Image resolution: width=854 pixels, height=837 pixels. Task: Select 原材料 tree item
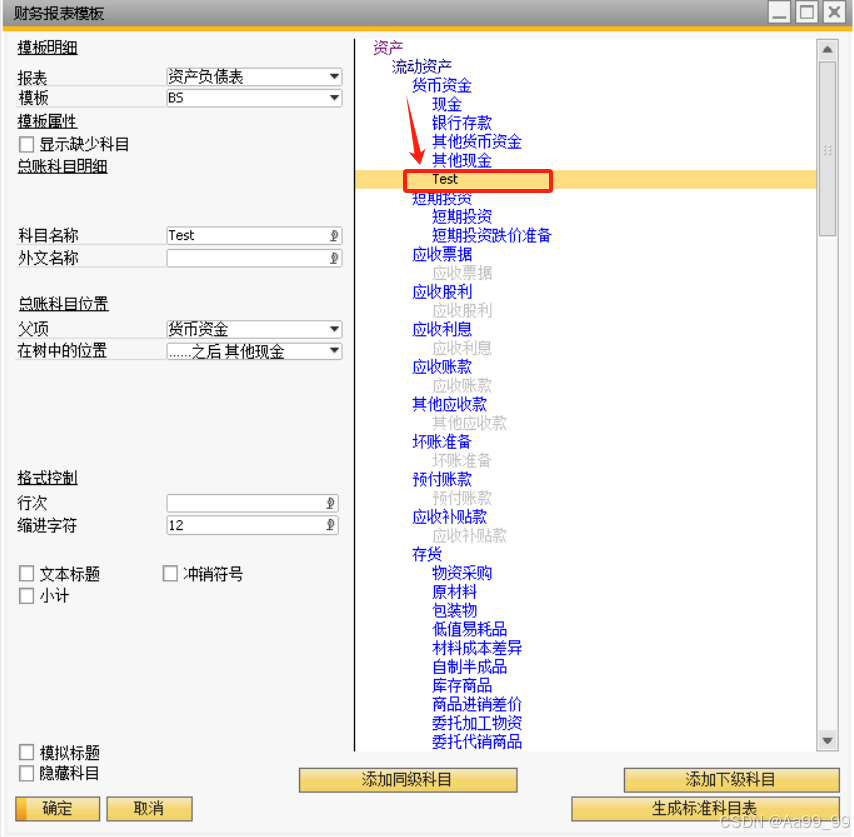point(454,592)
